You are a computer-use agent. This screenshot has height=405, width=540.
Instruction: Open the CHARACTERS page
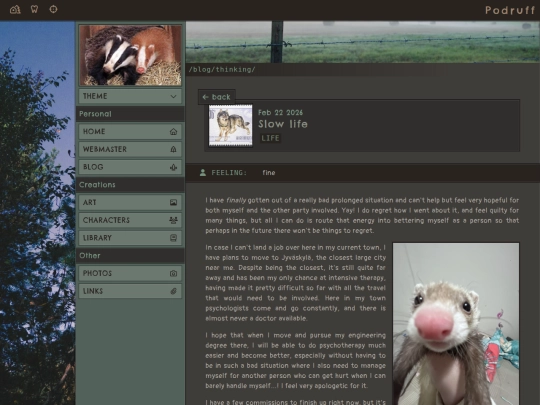(130, 220)
